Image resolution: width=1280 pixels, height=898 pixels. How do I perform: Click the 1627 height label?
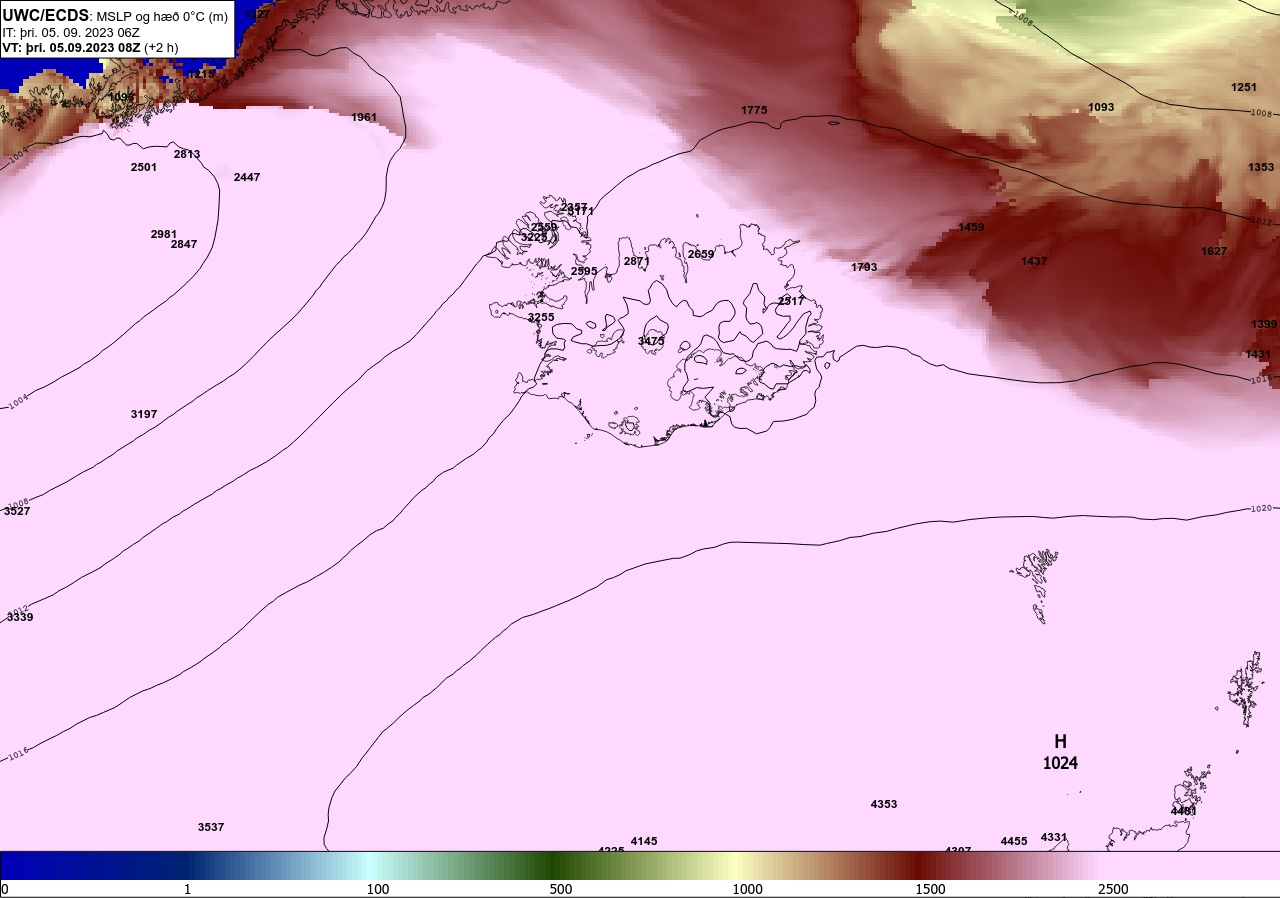[1214, 251]
